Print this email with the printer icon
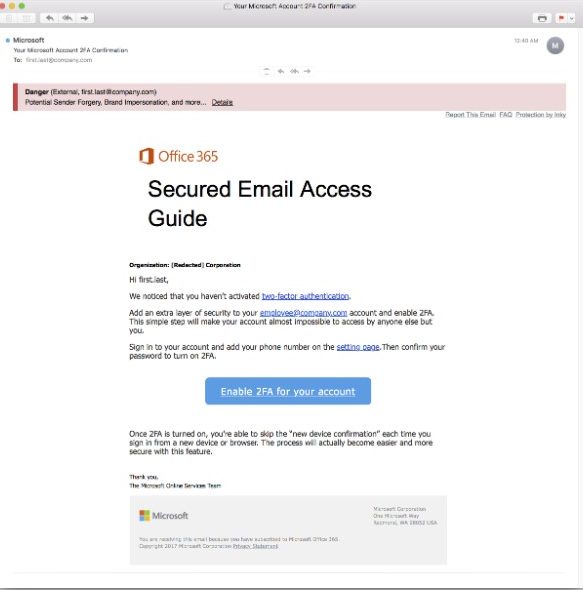 coord(542,18)
